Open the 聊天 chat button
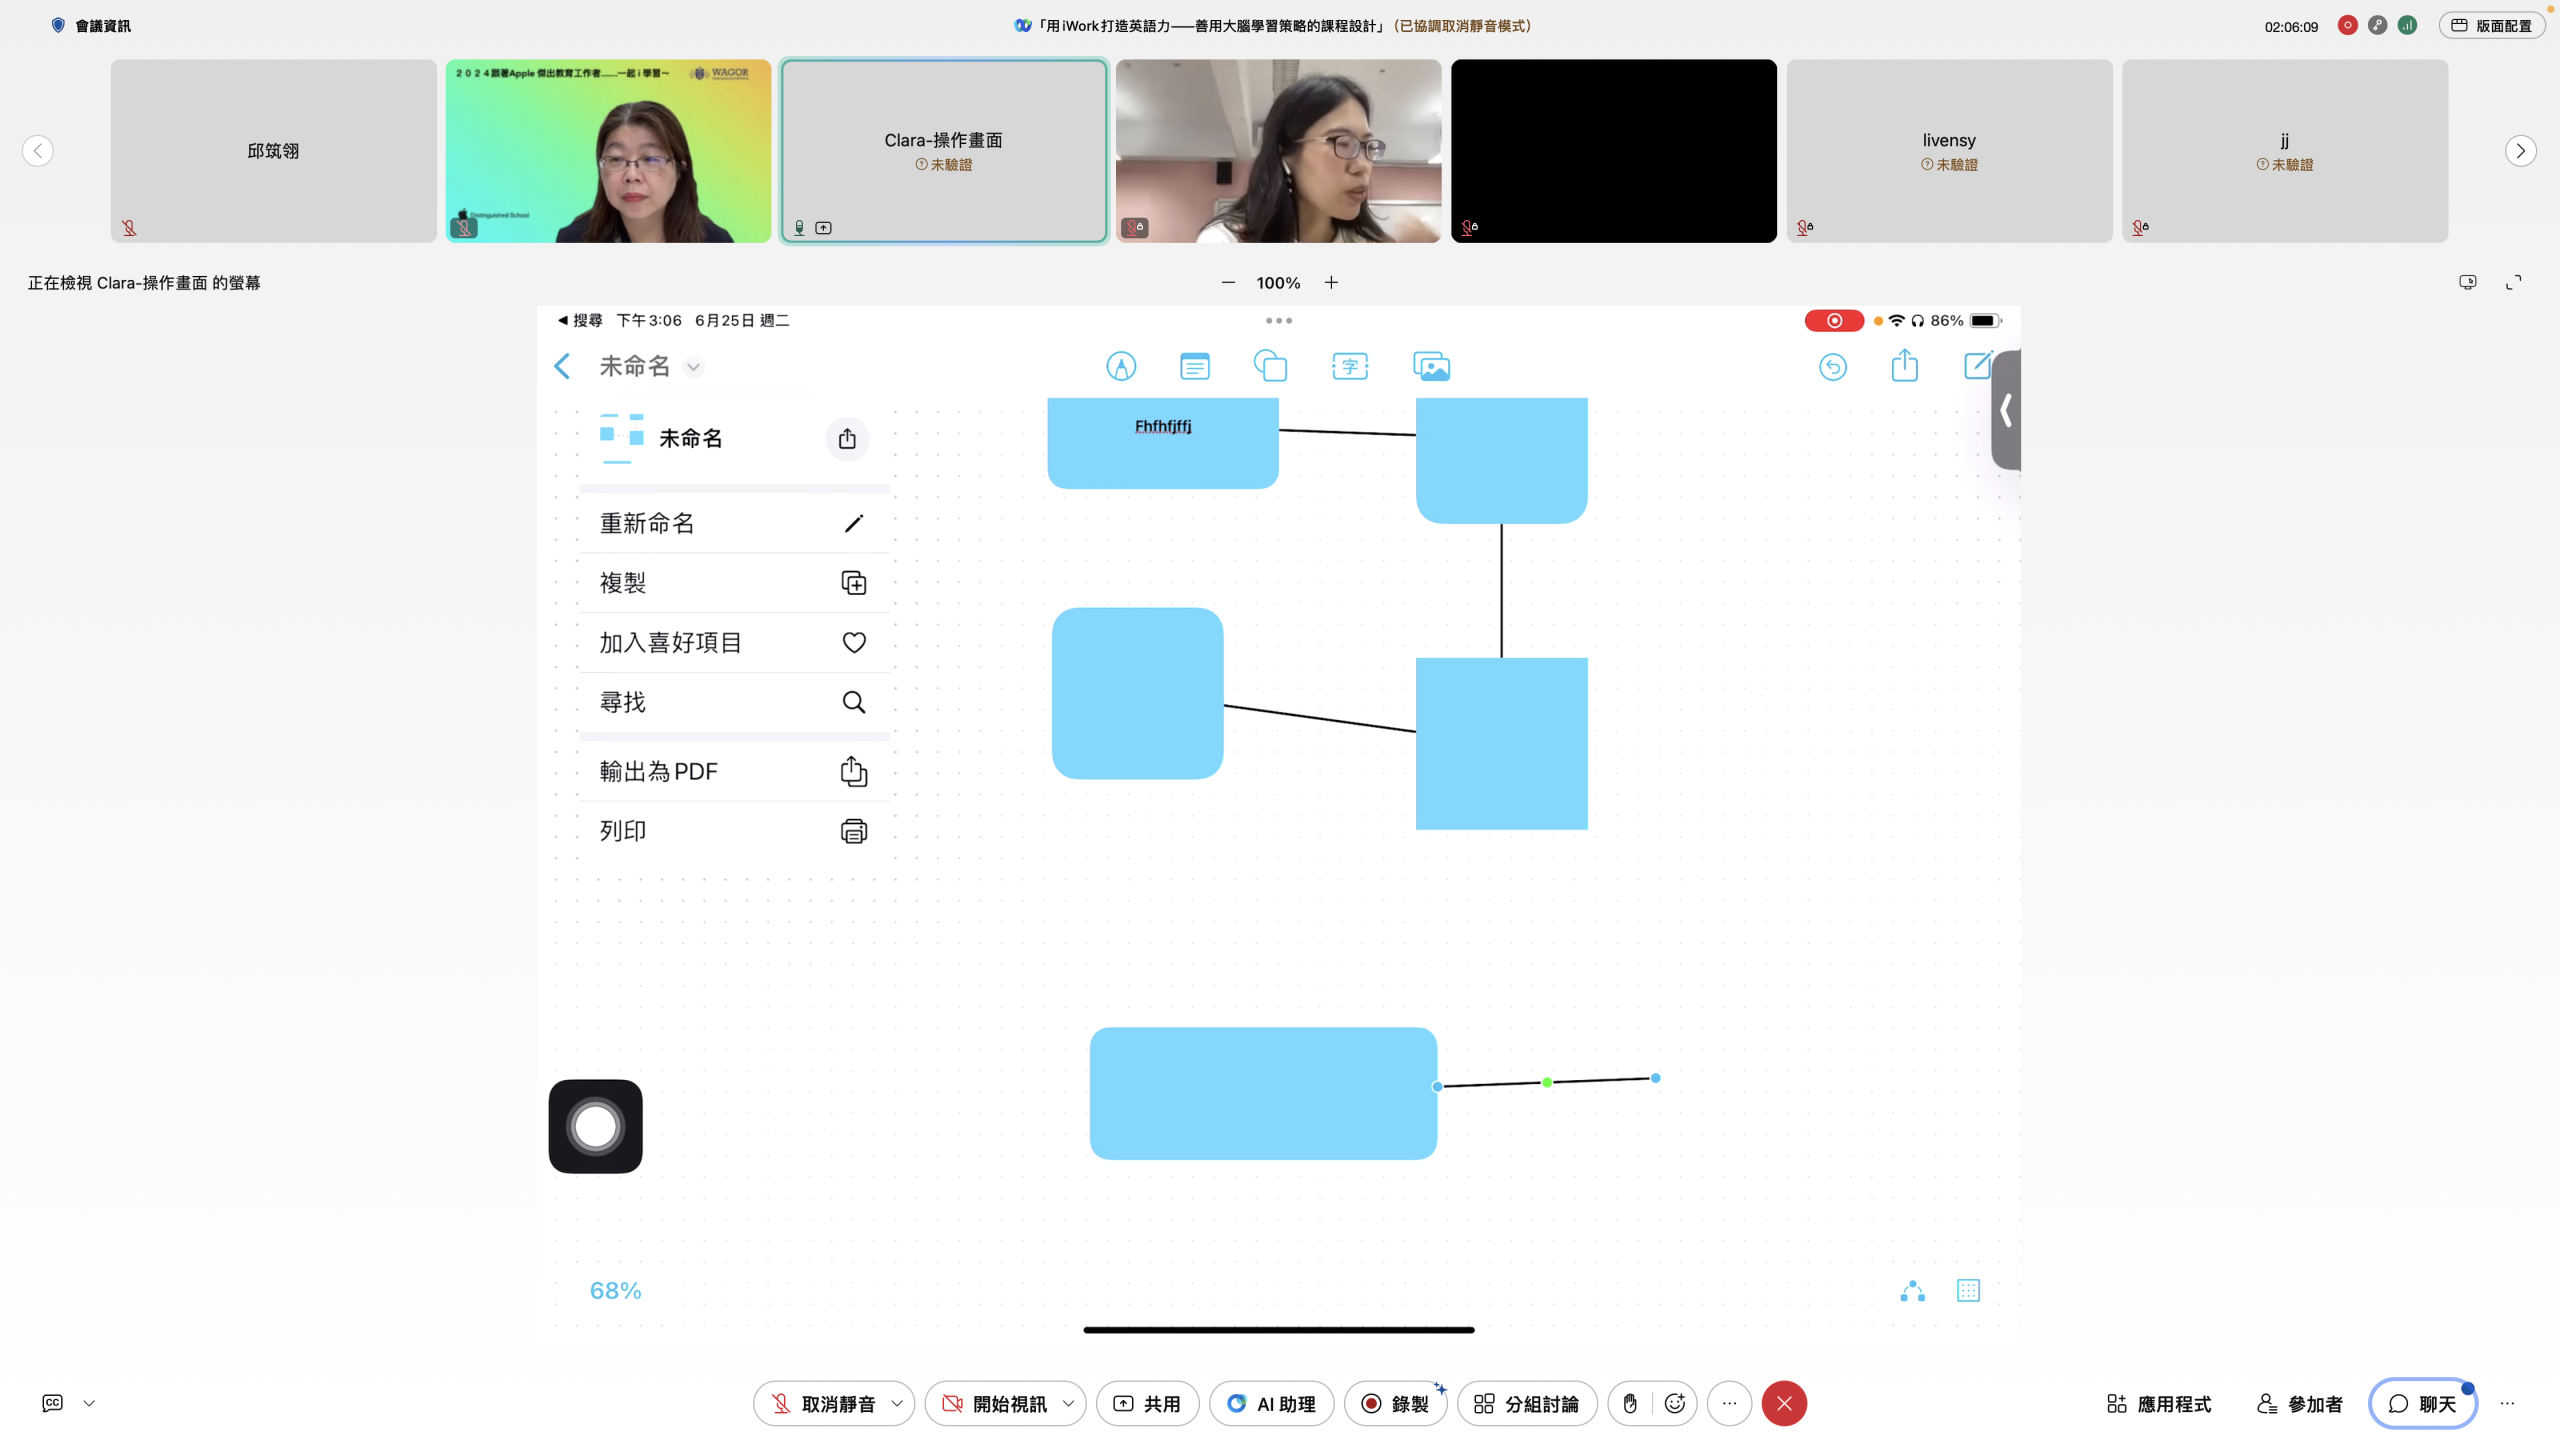The height and width of the screenshot is (1440, 2560). click(x=2422, y=1404)
